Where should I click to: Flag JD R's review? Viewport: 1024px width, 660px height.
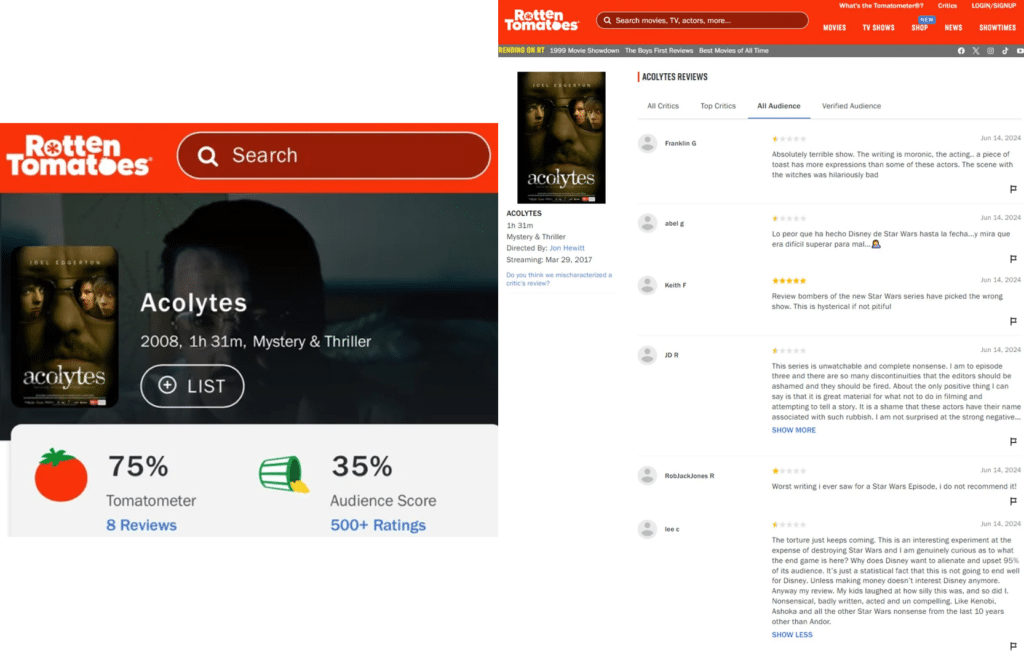pyautogui.click(x=1013, y=442)
